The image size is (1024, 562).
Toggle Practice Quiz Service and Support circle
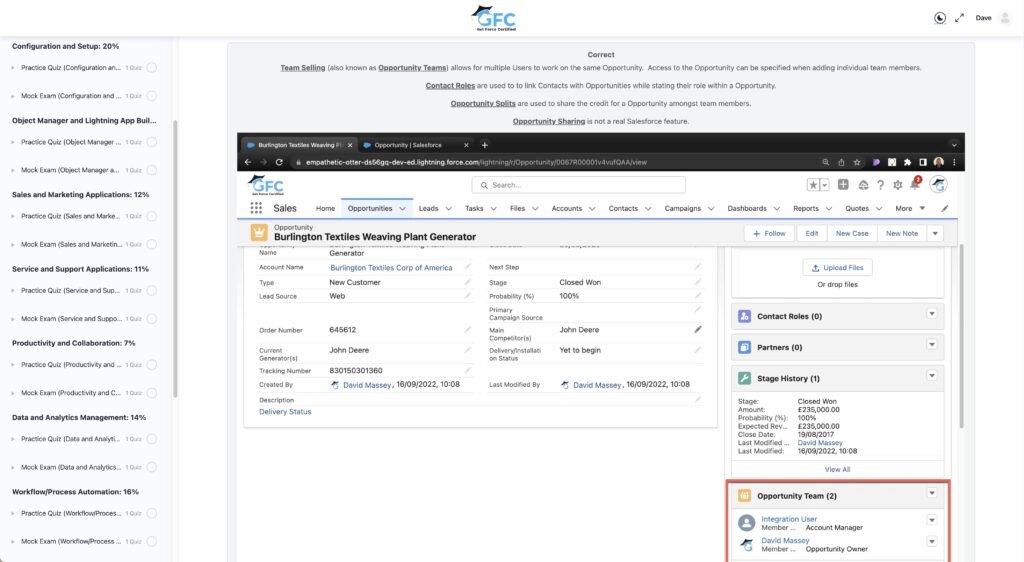pos(152,290)
